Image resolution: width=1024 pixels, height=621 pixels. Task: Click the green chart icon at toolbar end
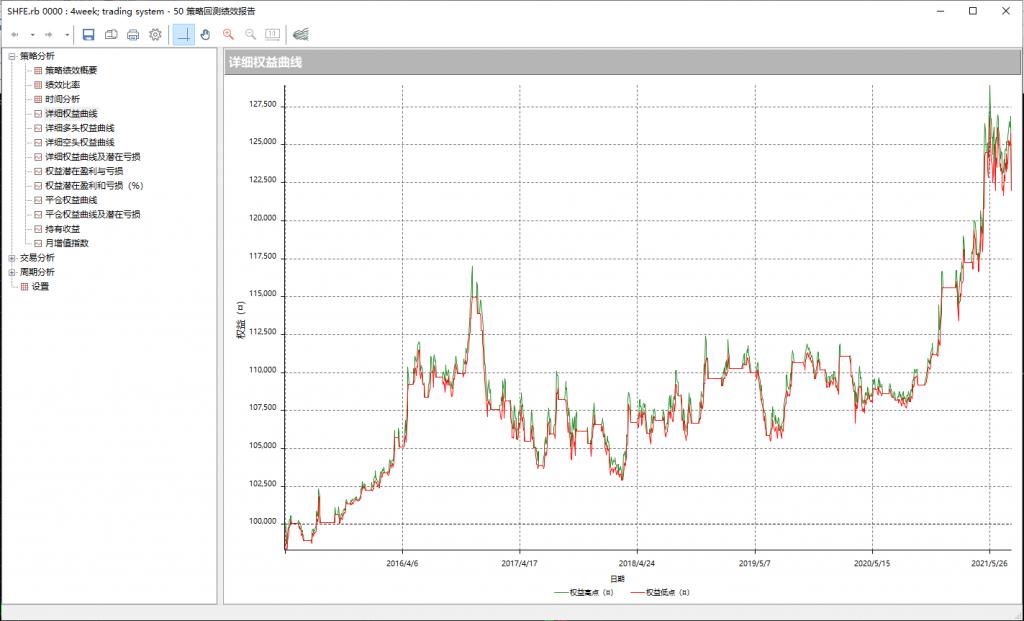tap(301, 35)
